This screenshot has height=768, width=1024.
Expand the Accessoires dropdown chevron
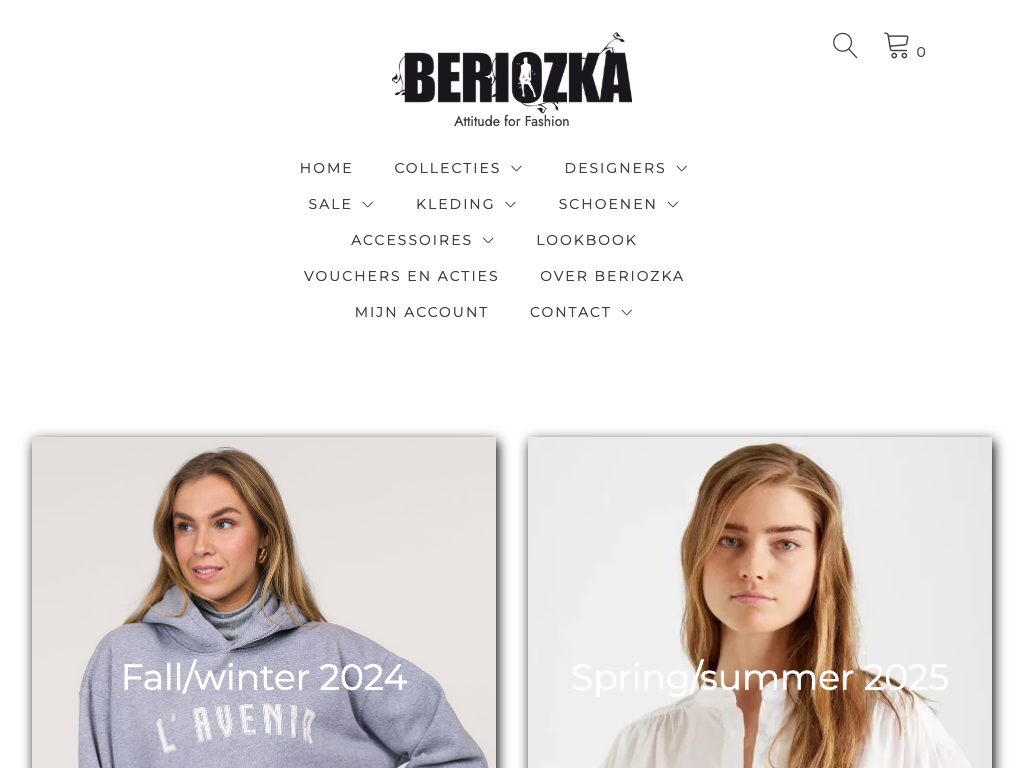(x=488, y=240)
